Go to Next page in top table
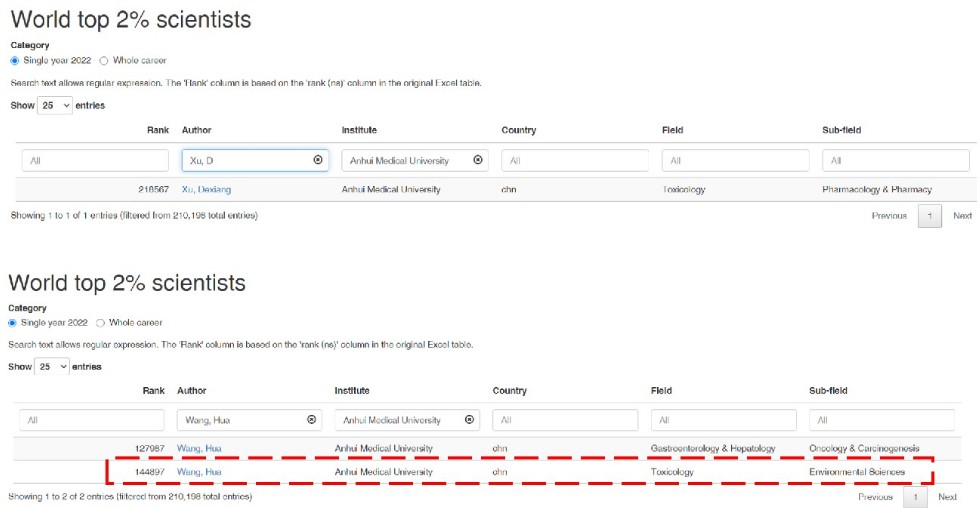 tap(962, 216)
